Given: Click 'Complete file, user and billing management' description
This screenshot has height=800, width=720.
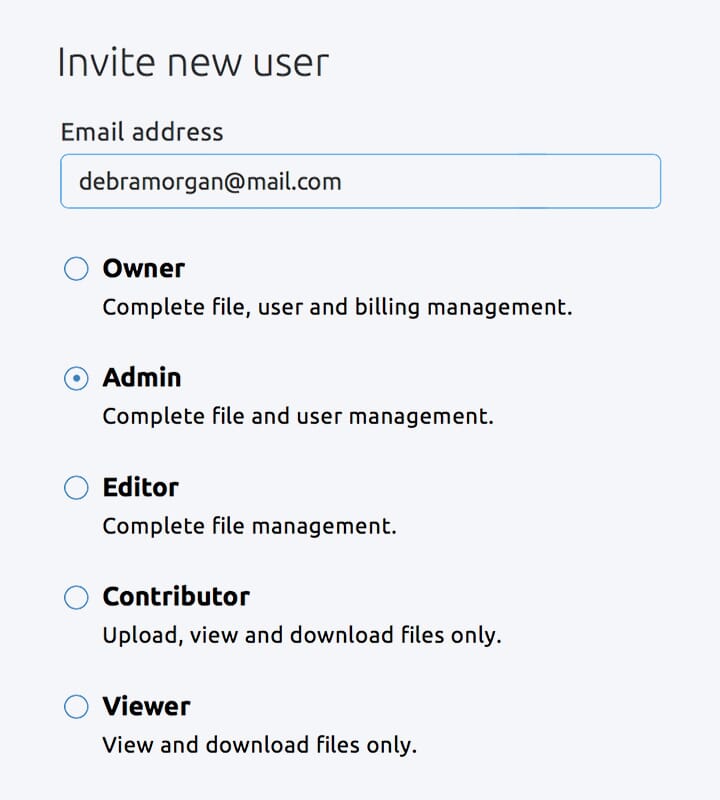Looking at the screenshot, I should click(337, 307).
